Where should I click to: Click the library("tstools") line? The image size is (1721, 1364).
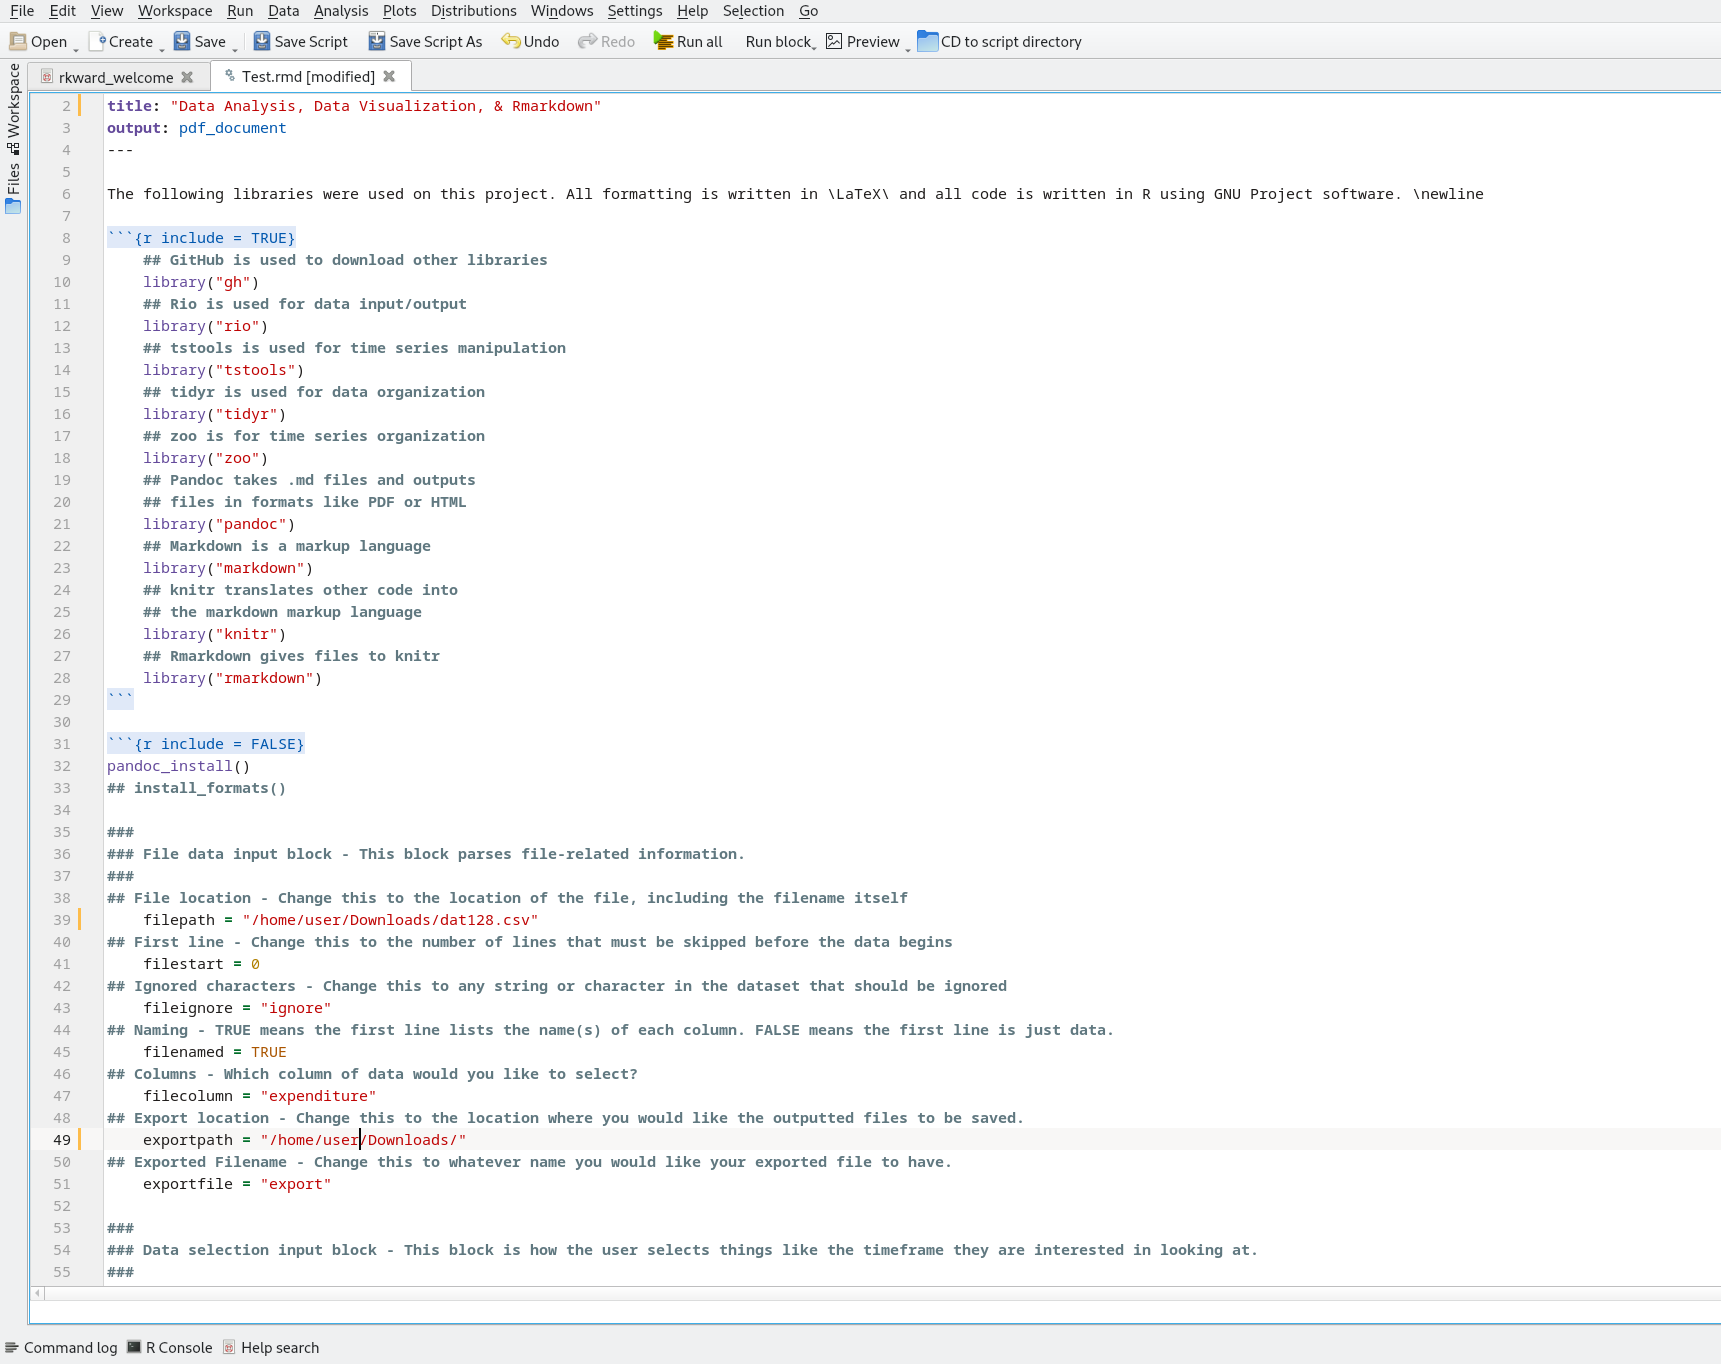pos(224,370)
